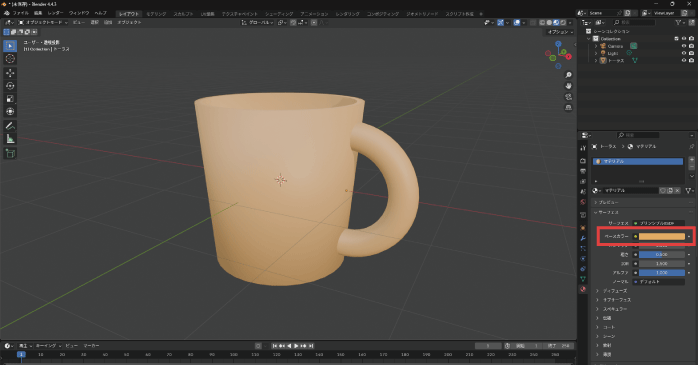
Task: Toggle fake user shield on material
Action: pyautogui.click(x=662, y=191)
